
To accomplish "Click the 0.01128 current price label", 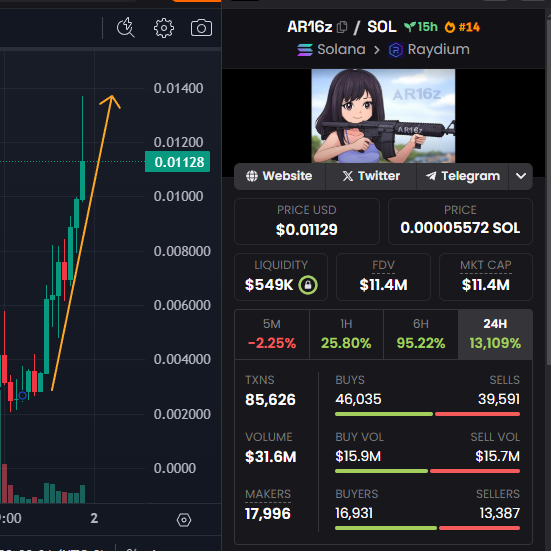I will click(177, 162).
